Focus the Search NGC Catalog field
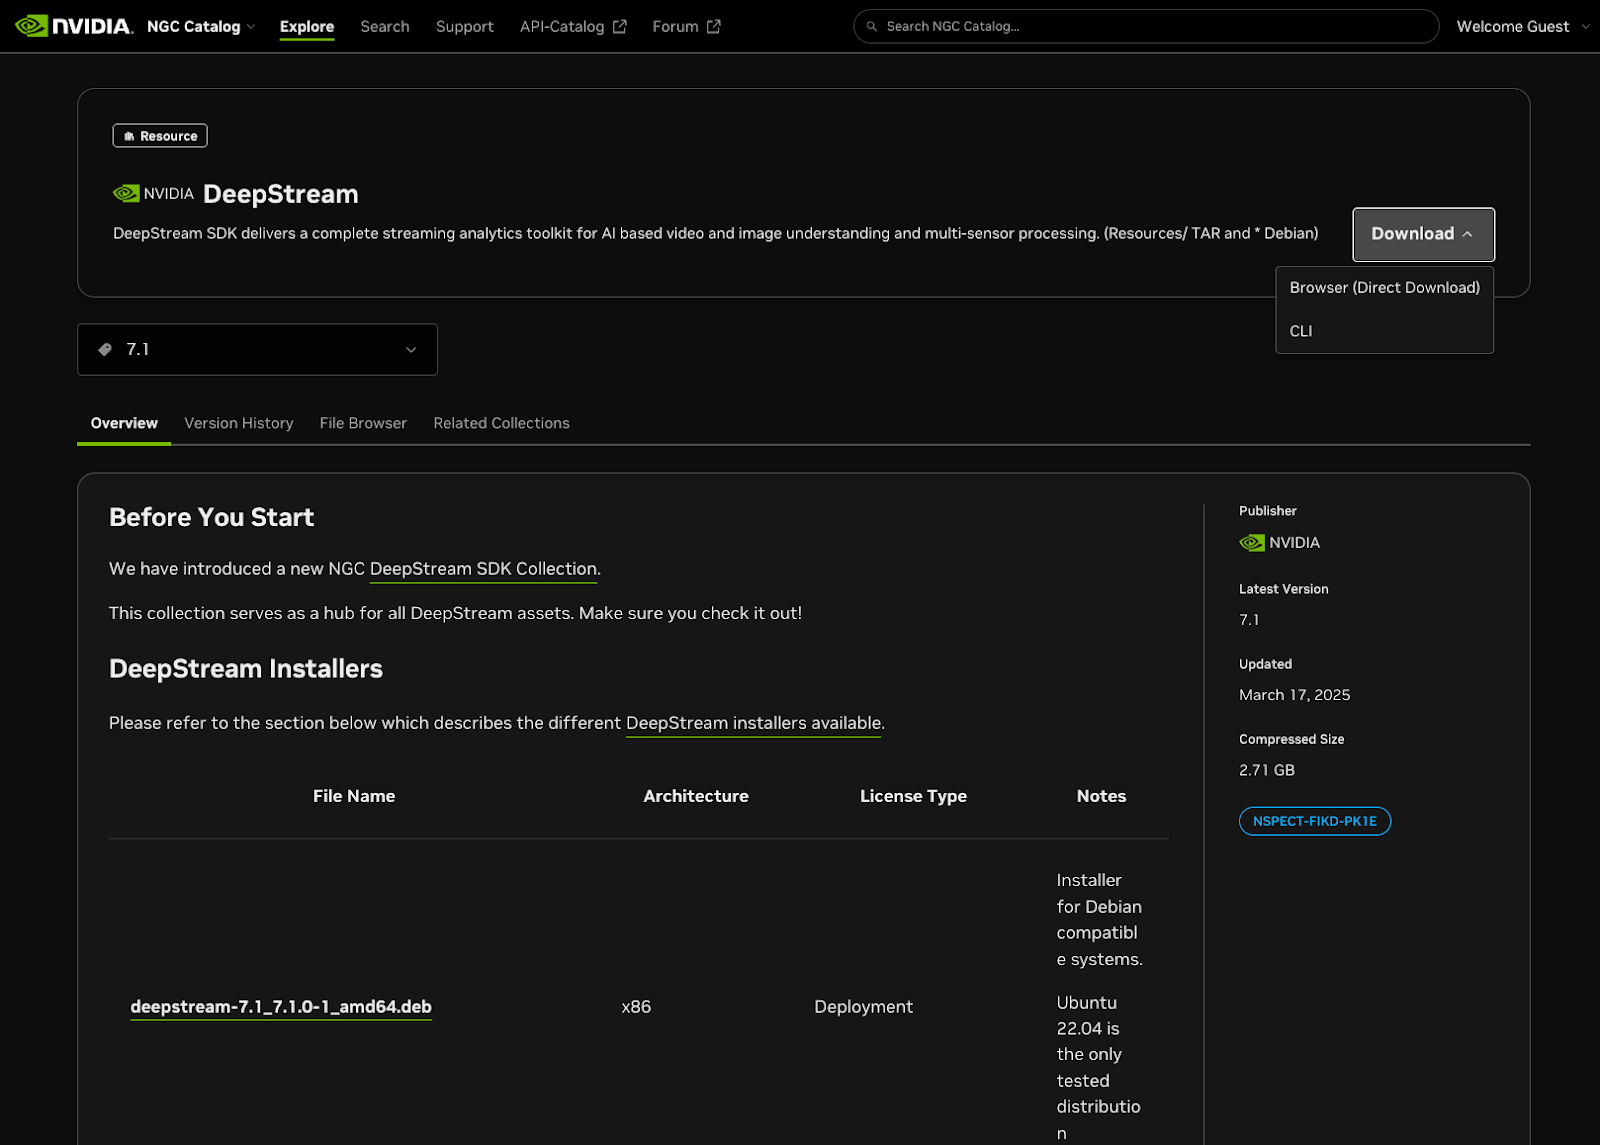Image resolution: width=1600 pixels, height=1145 pixels. pos(1146,26)
